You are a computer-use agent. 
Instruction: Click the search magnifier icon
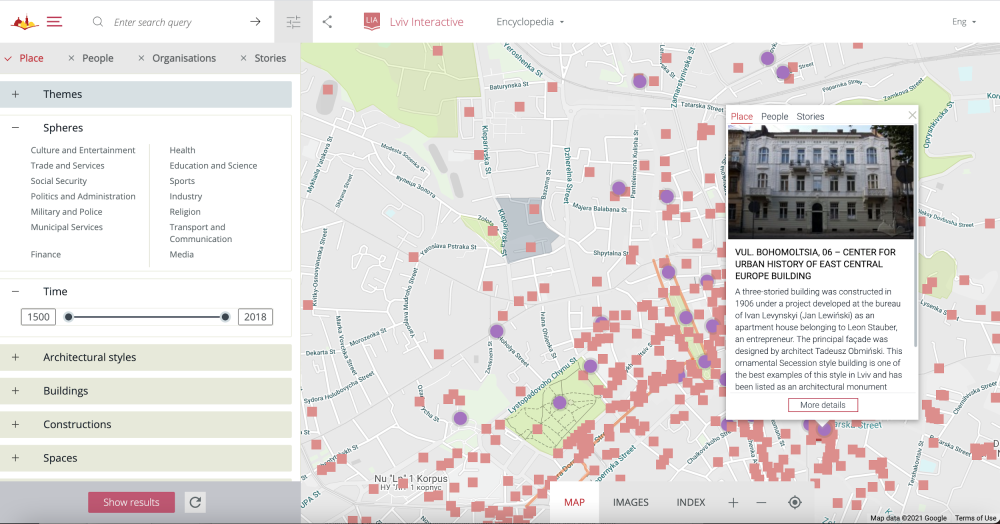coord(97,21)
